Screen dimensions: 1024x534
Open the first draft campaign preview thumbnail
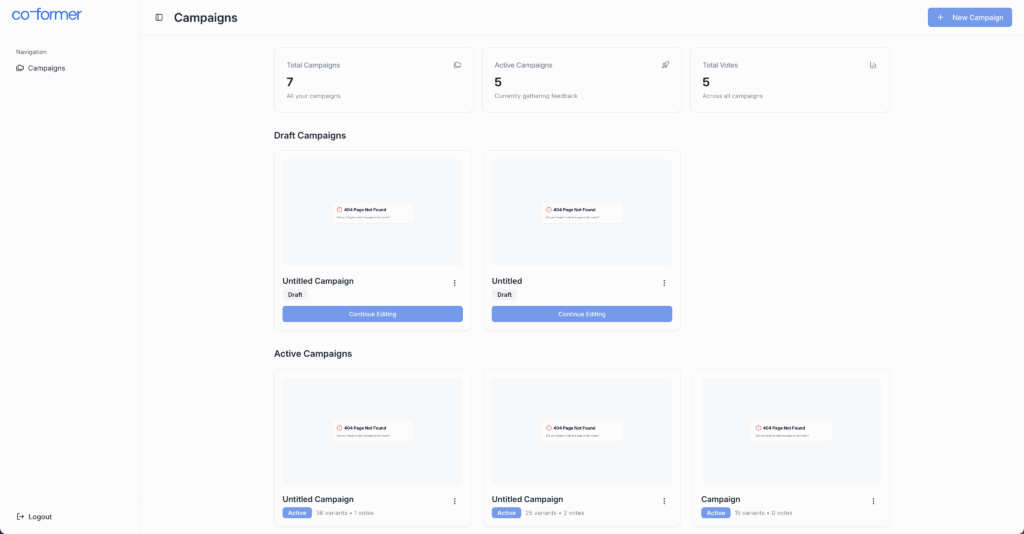tap(372, 213)
